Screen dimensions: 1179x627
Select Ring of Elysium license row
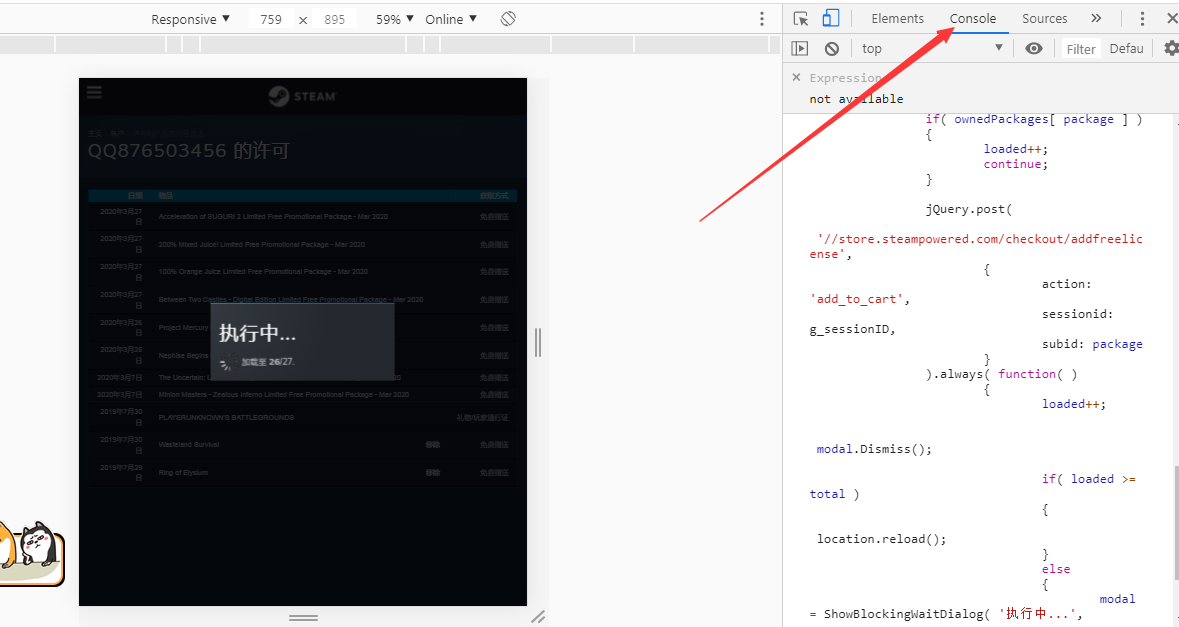[302, 472]
